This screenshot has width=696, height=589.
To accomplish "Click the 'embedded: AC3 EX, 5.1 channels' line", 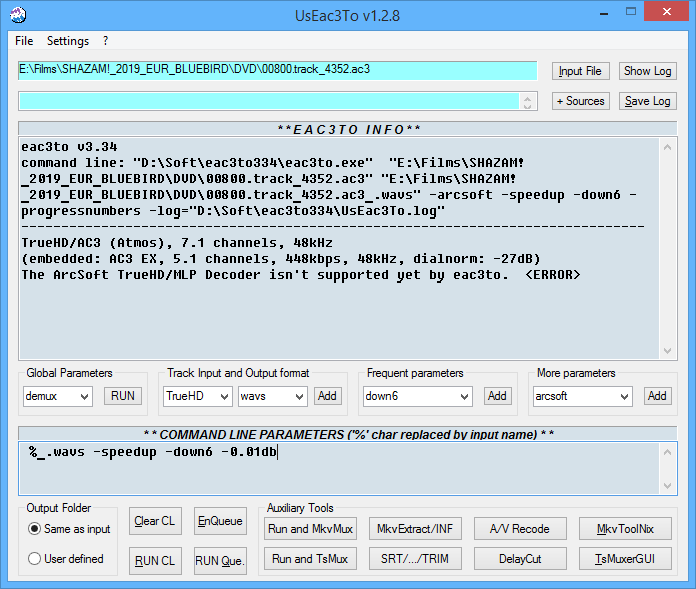I will pyautogui.click(x=281, y=259).
